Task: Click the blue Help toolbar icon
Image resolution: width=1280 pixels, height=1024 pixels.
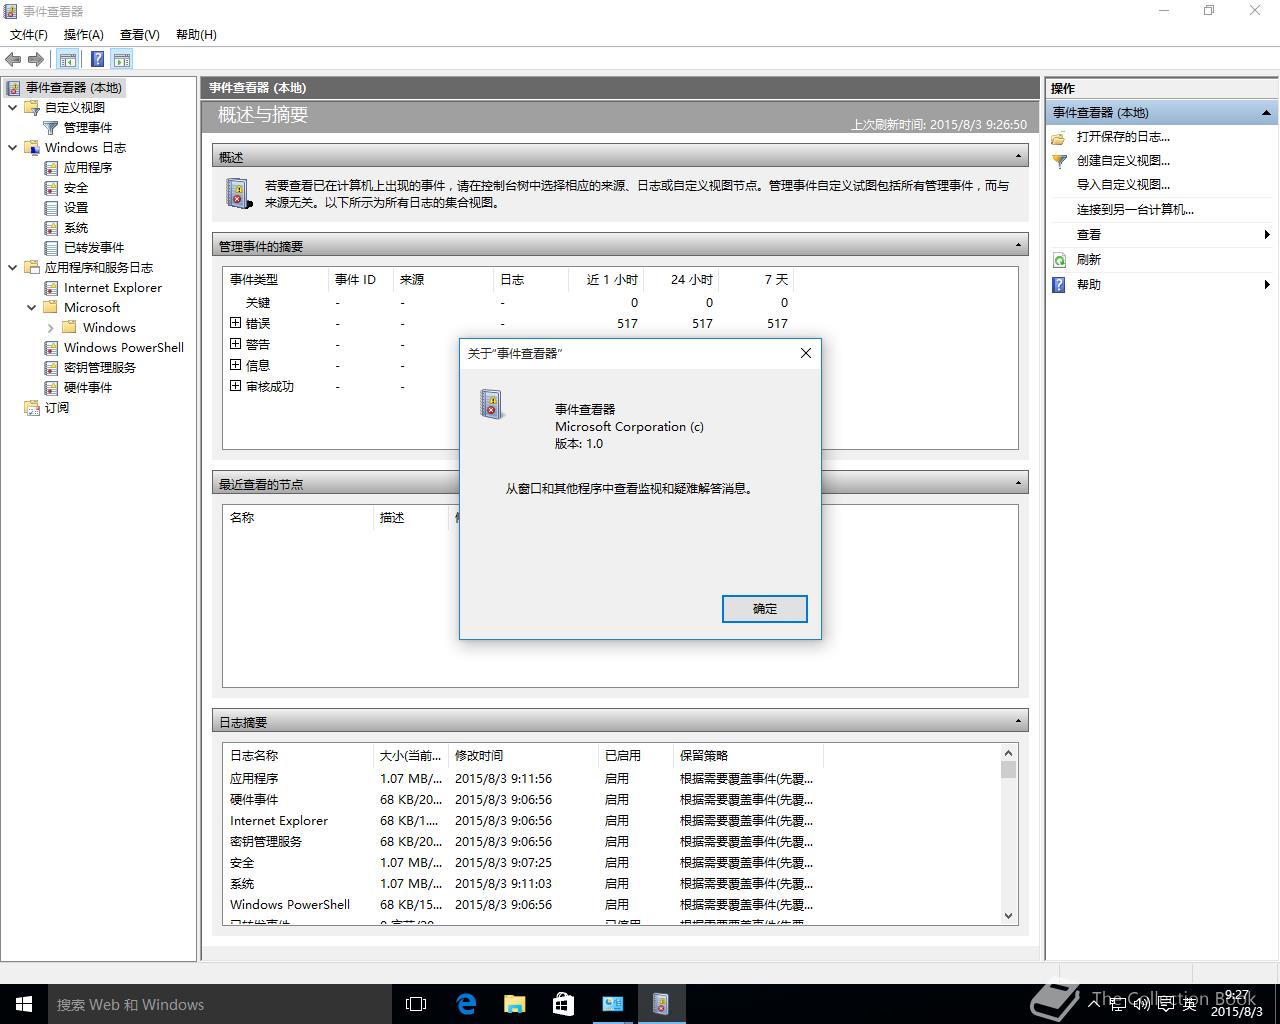Action: click(x=97, y=60)
